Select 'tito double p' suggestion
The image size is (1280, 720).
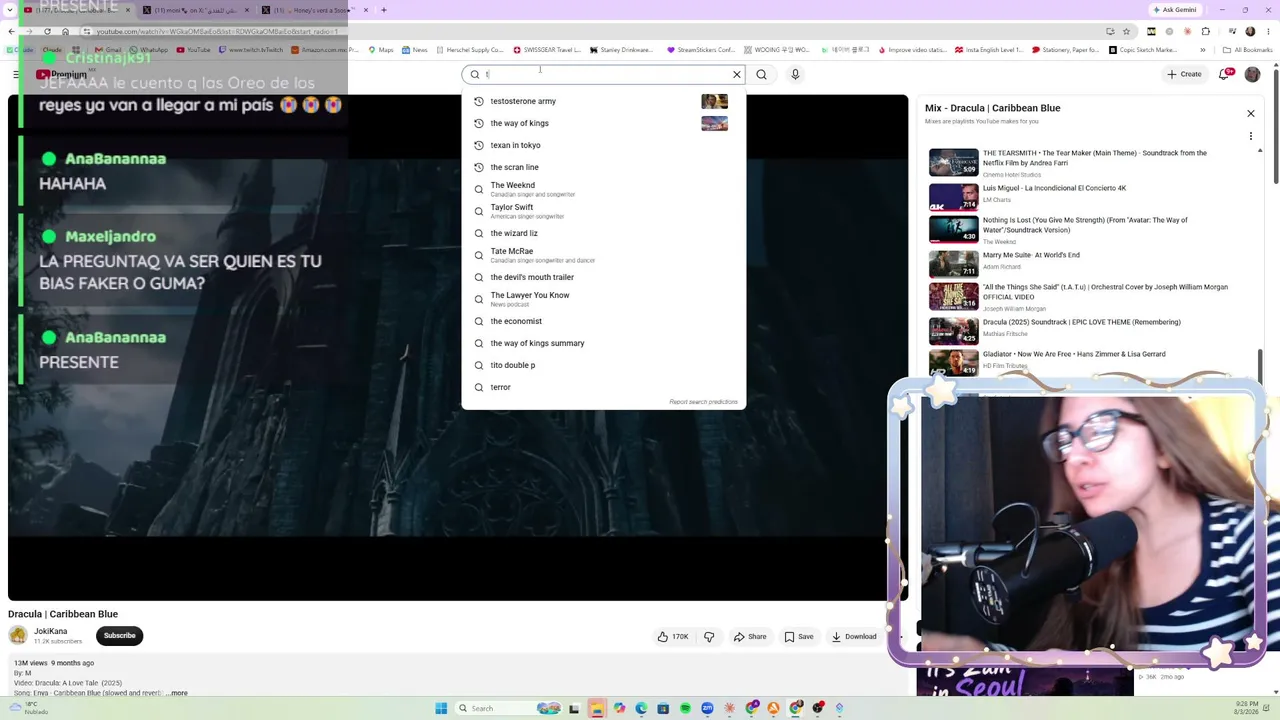tap(603, 365)
